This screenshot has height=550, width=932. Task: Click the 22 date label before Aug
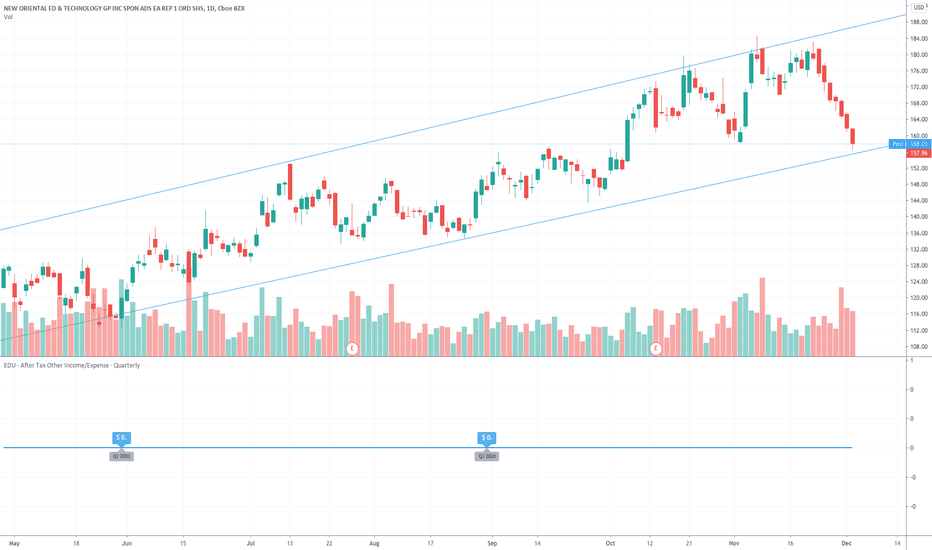[x=329, y=543]
